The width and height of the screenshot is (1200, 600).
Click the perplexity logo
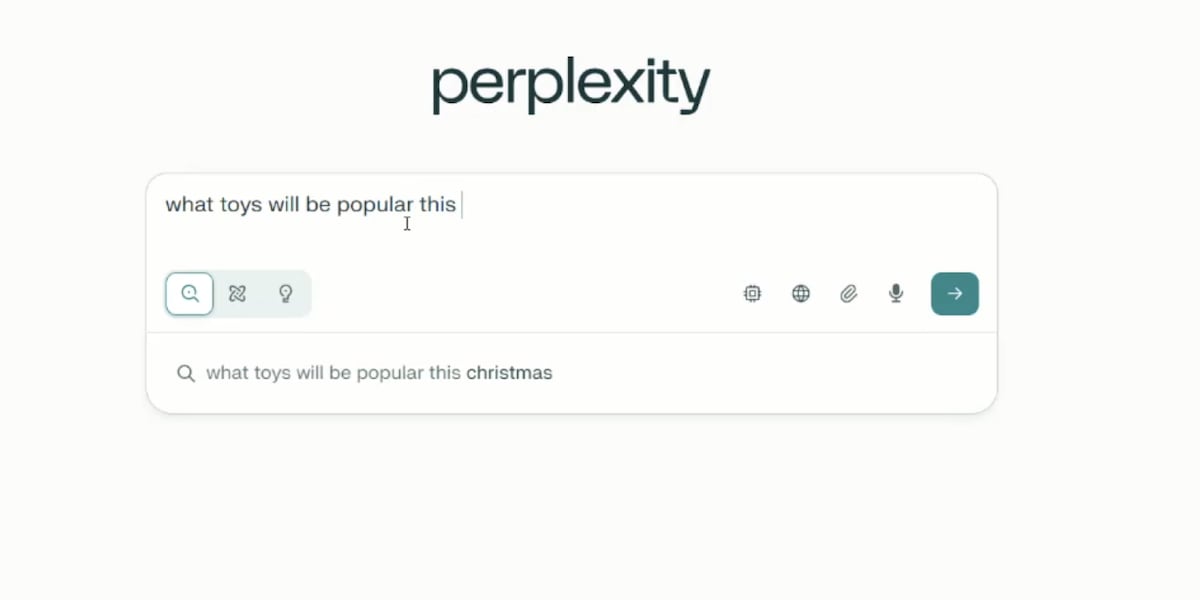coord(571,86)
